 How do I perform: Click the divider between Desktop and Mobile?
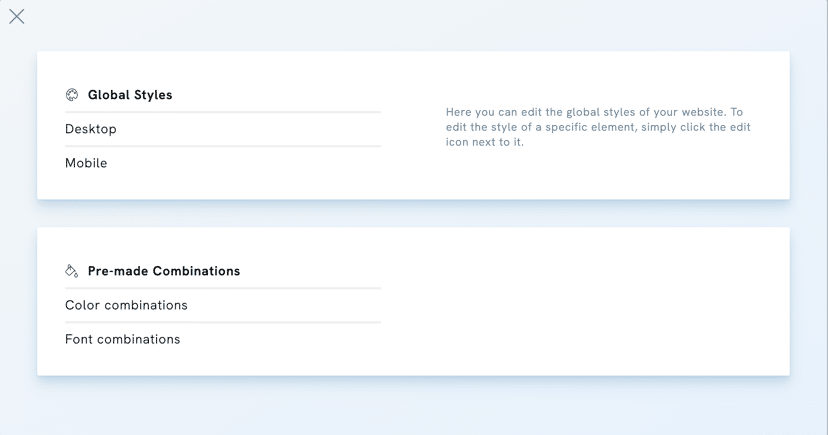[223, 146]
